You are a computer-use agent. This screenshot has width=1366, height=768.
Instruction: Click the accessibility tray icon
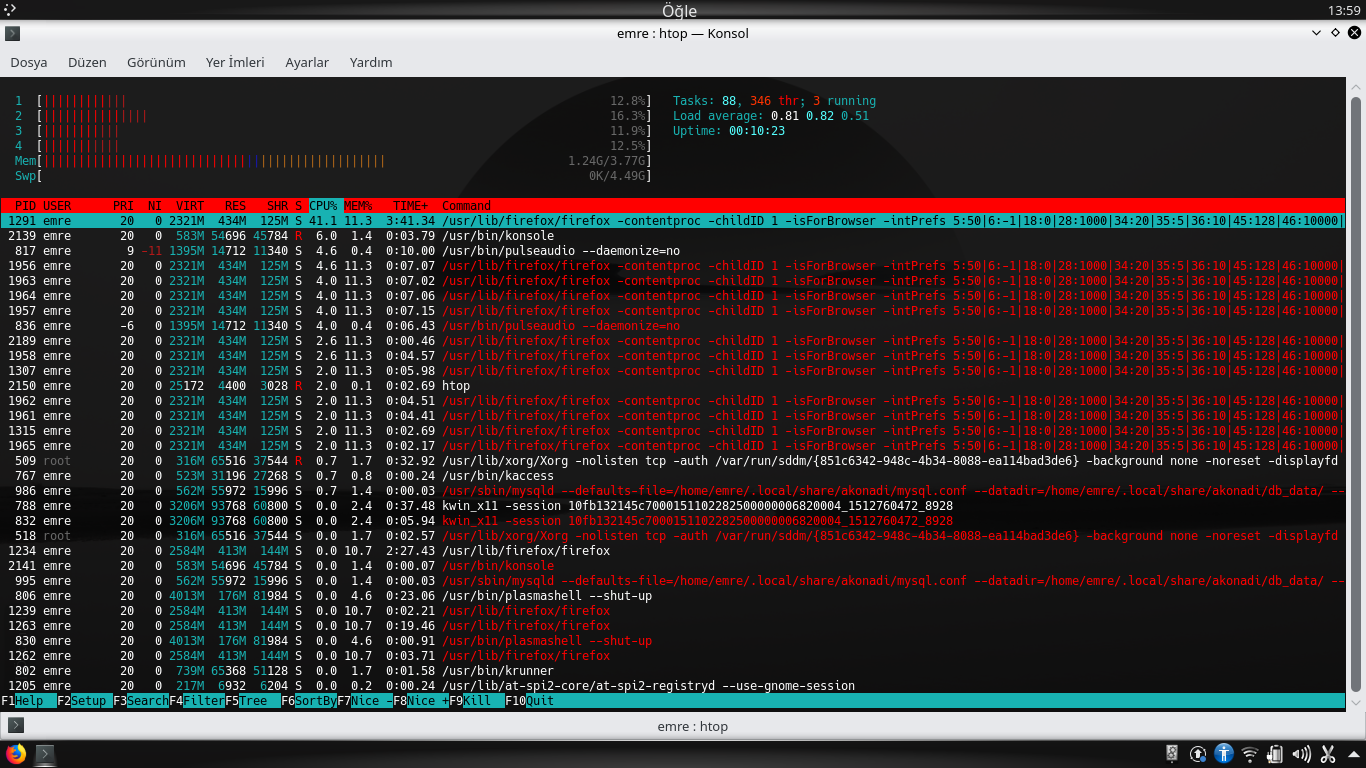pyautogui.click(x=1224, y=754)
